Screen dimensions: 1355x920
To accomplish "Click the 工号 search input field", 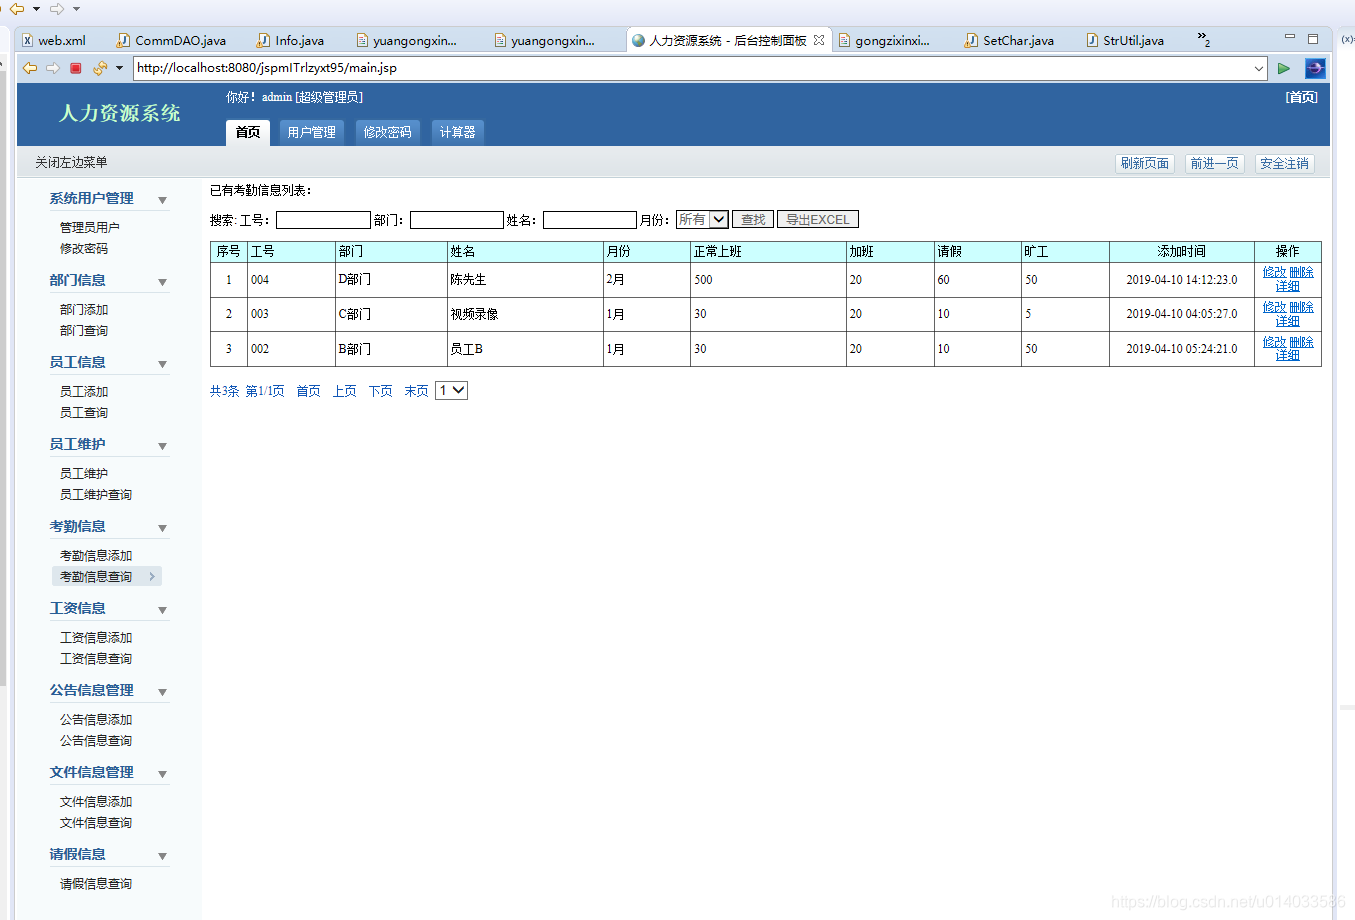I will pos(323,220).
